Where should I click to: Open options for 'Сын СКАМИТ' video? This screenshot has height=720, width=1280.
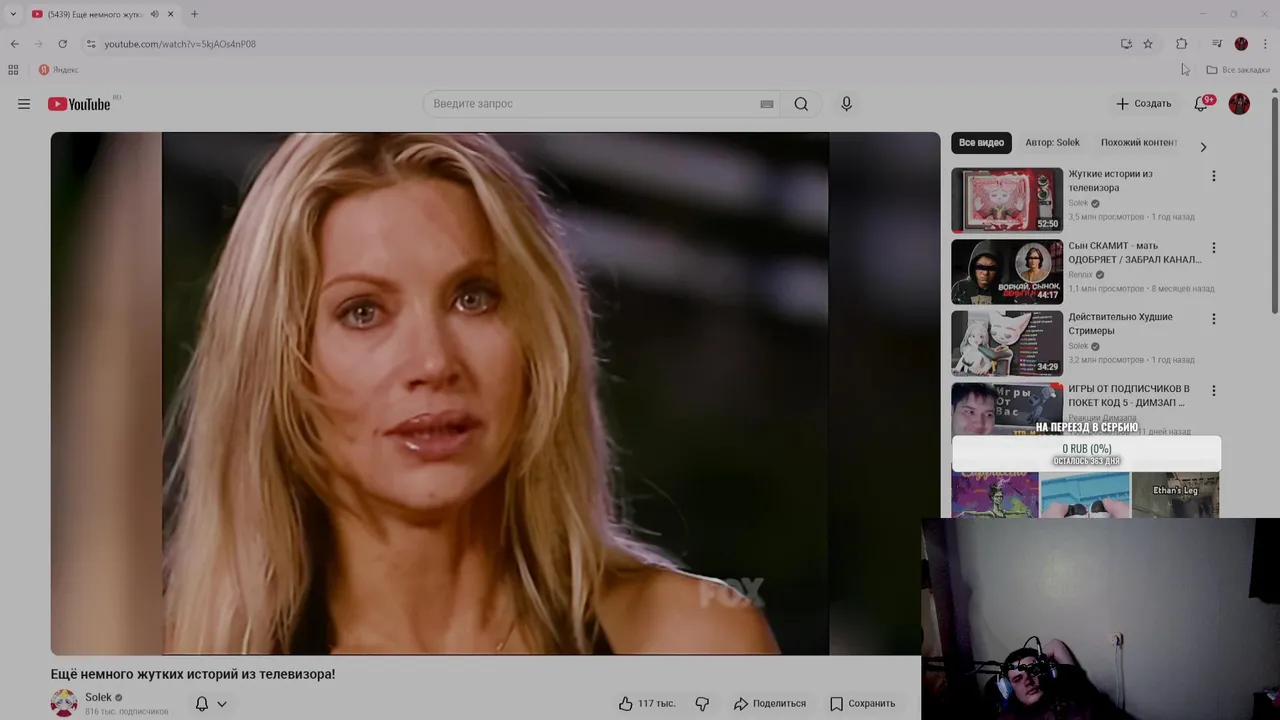[x=1214, y=248]
